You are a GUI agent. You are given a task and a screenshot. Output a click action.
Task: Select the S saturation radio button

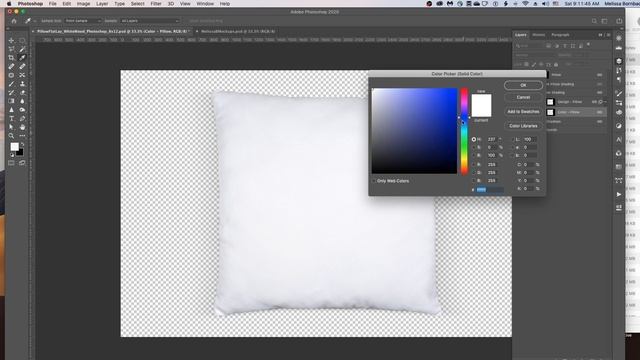(474, 147)
